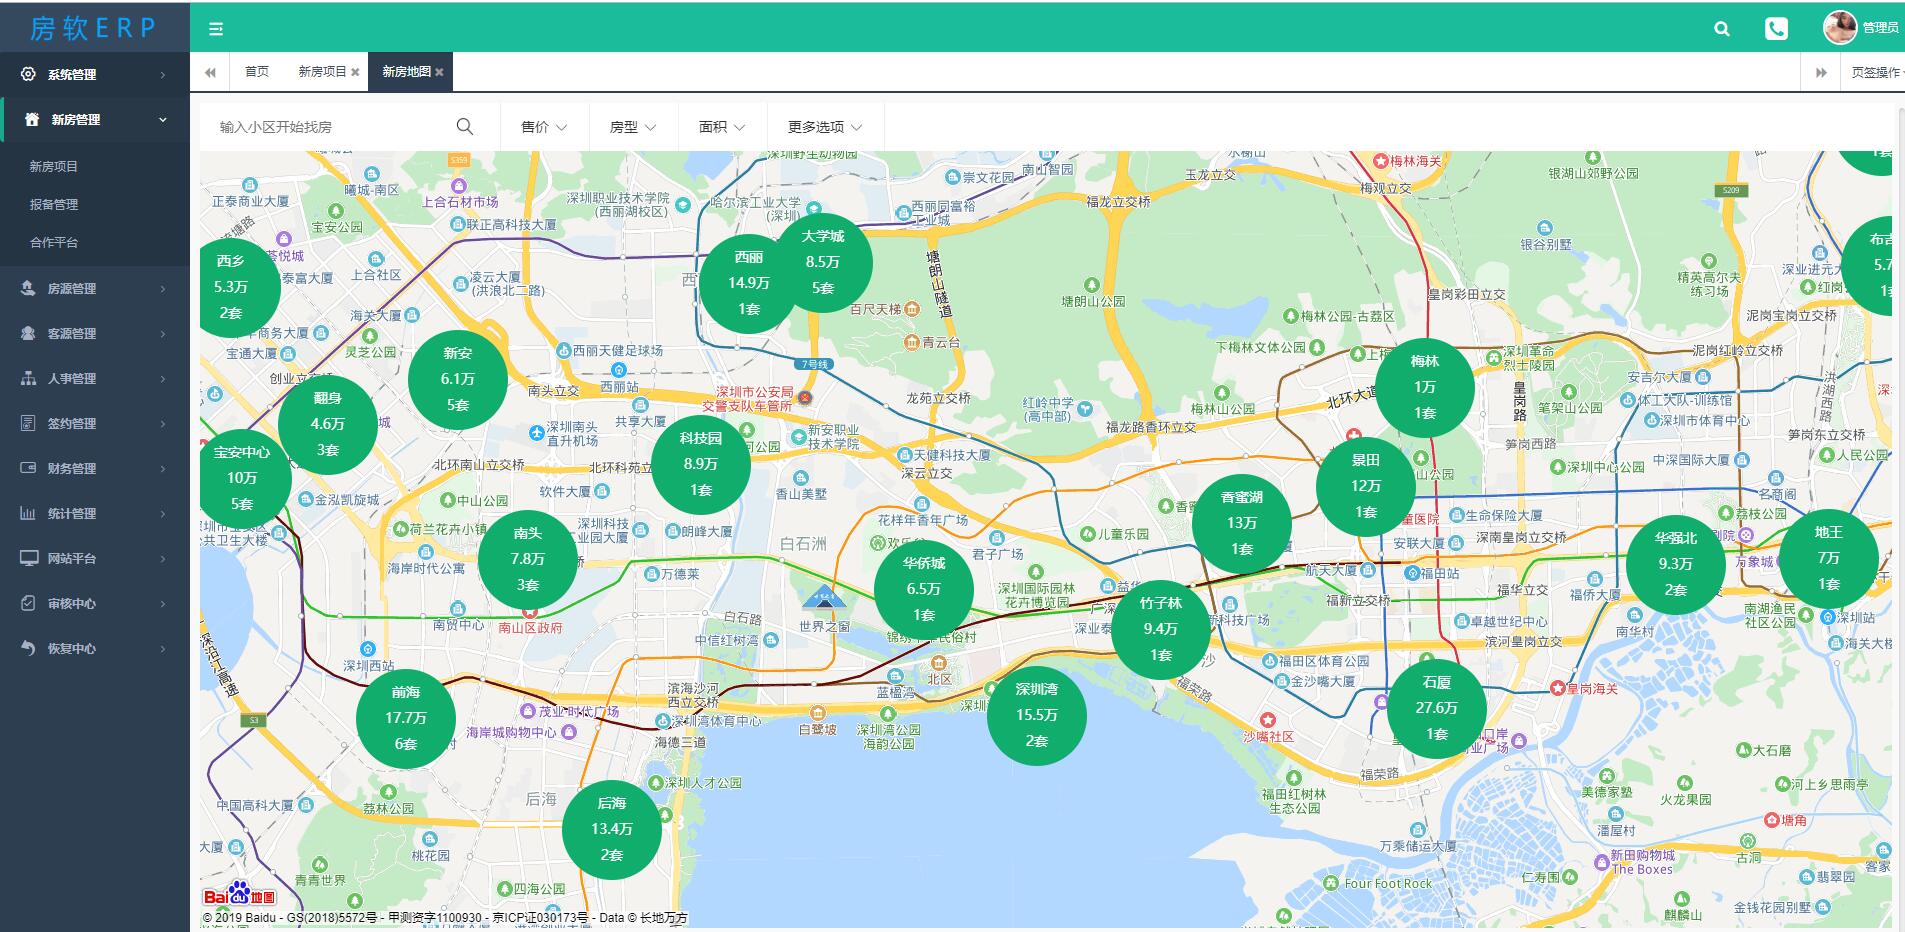Screen dimensions: 1905x932
Task: Select the 南头 7.8万 map bubble
Action: (x=528, y=559)
